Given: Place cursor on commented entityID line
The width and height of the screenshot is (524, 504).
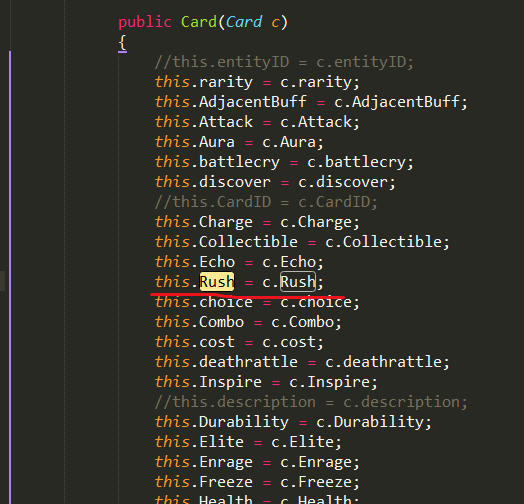Looking at the screenshot, I should 284,62.
